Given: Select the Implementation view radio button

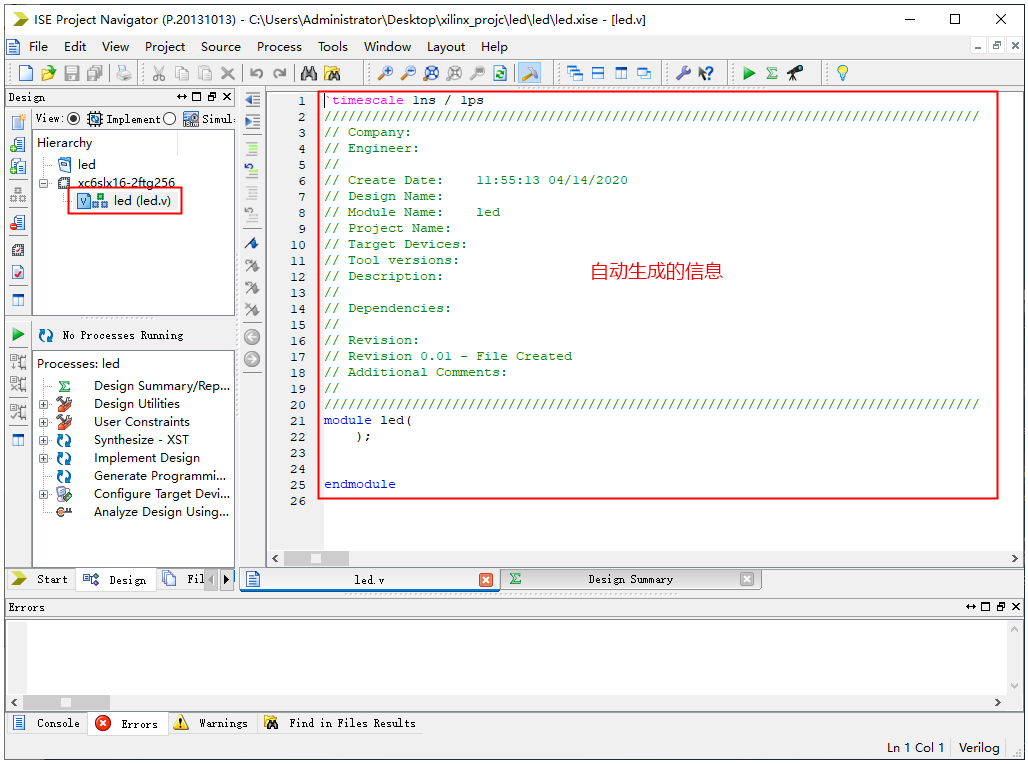Looking at the screenshot, I should (x=73, y=119).
